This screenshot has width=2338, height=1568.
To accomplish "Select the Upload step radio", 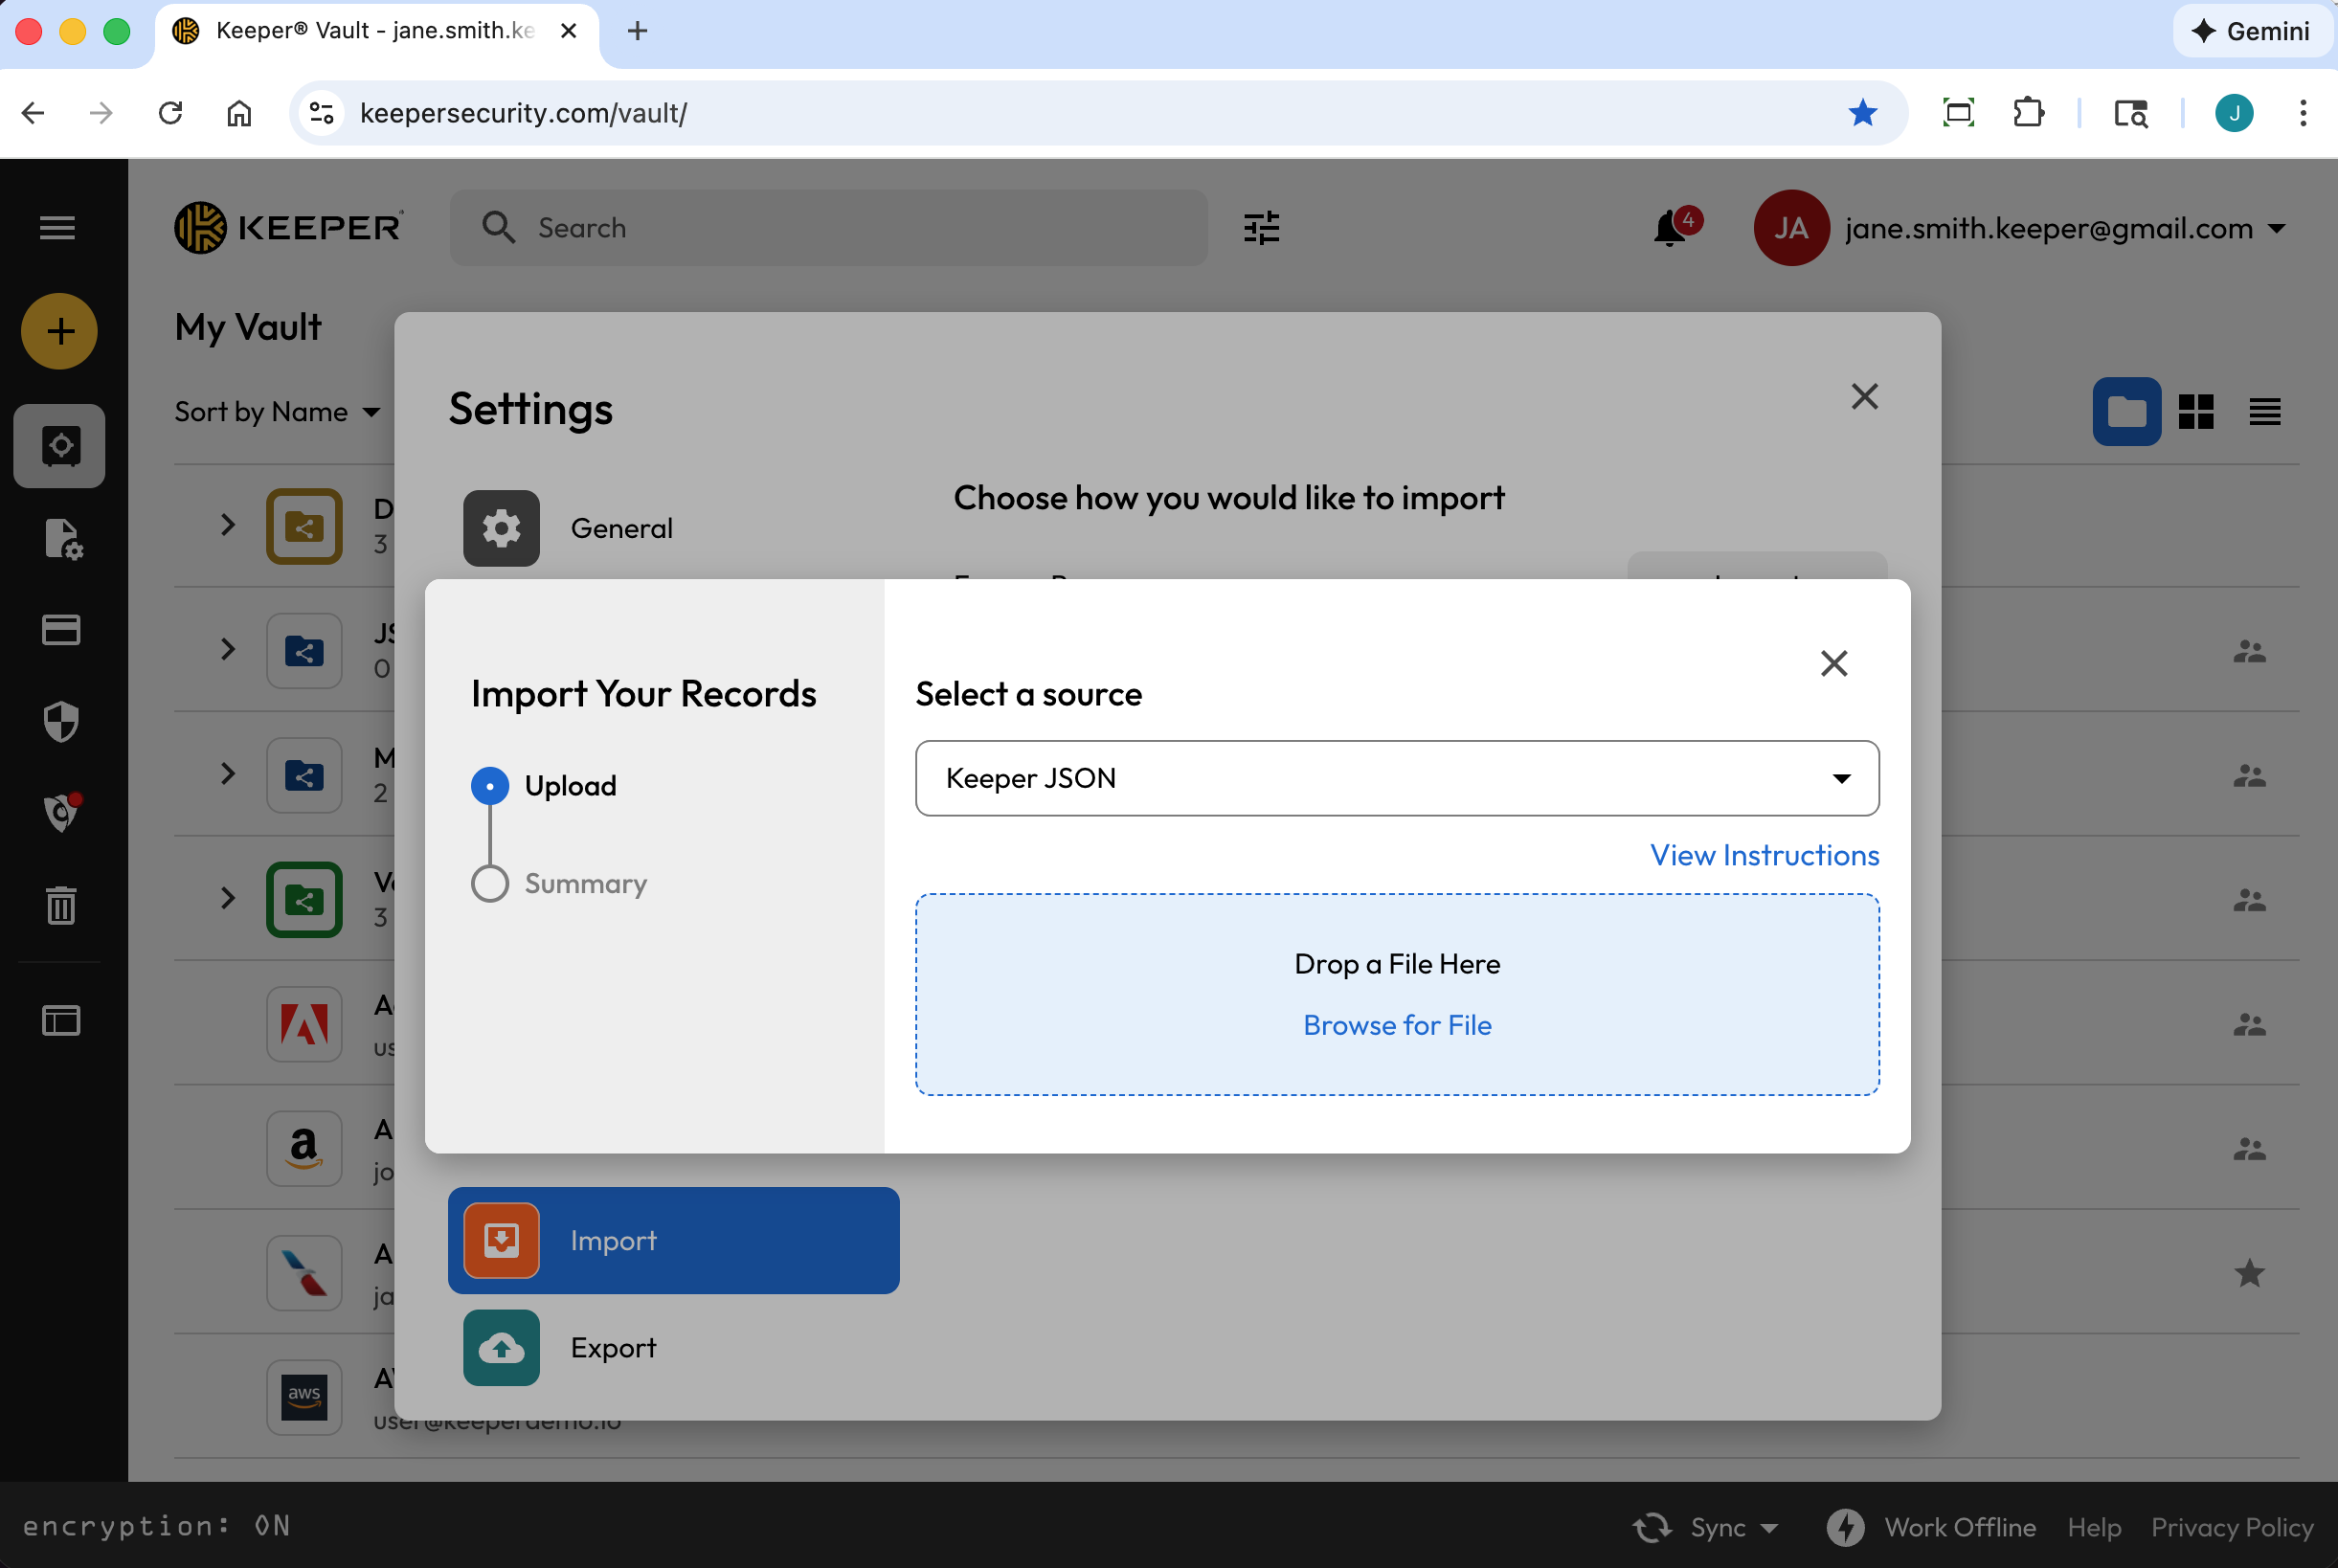I will coord(490,786).
